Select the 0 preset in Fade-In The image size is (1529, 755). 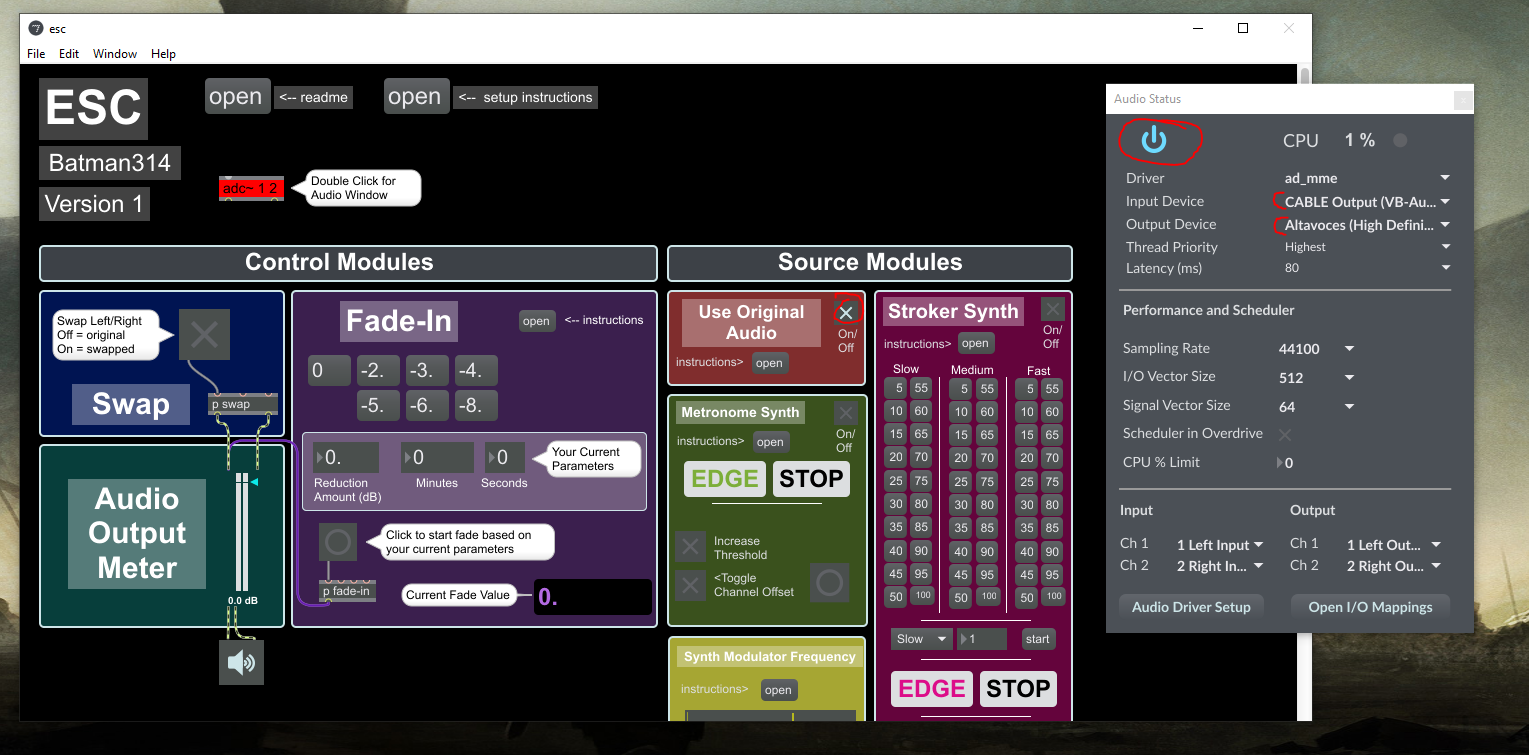coord(329,371)
